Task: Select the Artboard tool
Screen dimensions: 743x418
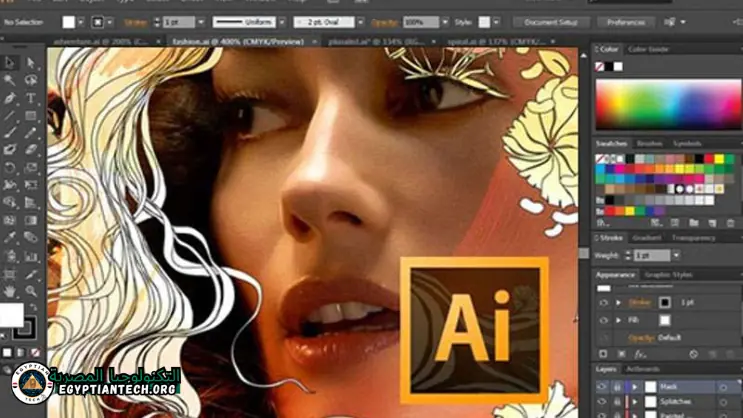Action: tap(9, 274)
